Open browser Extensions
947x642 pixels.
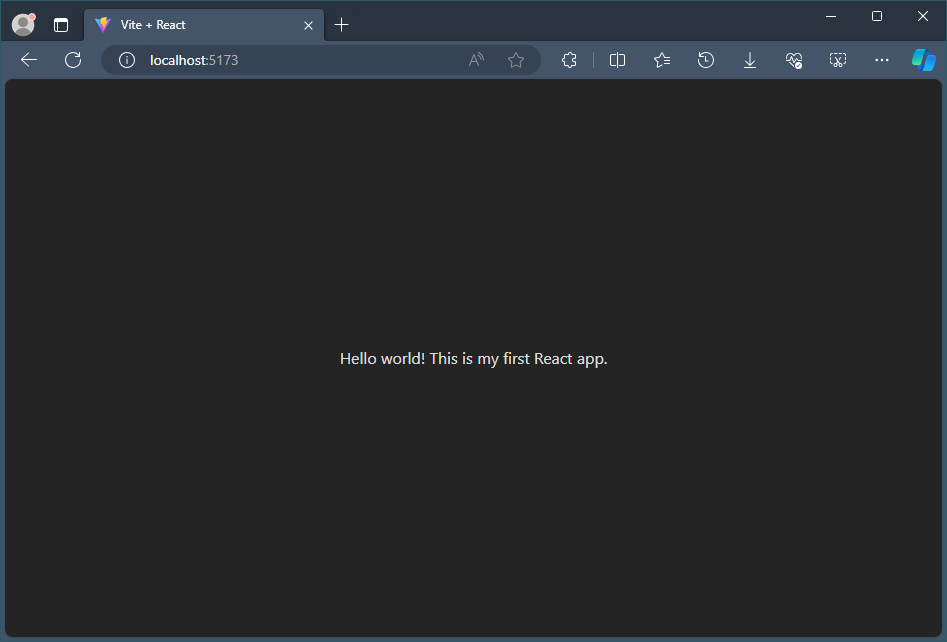pyautogui.click(x=569, y=60)
